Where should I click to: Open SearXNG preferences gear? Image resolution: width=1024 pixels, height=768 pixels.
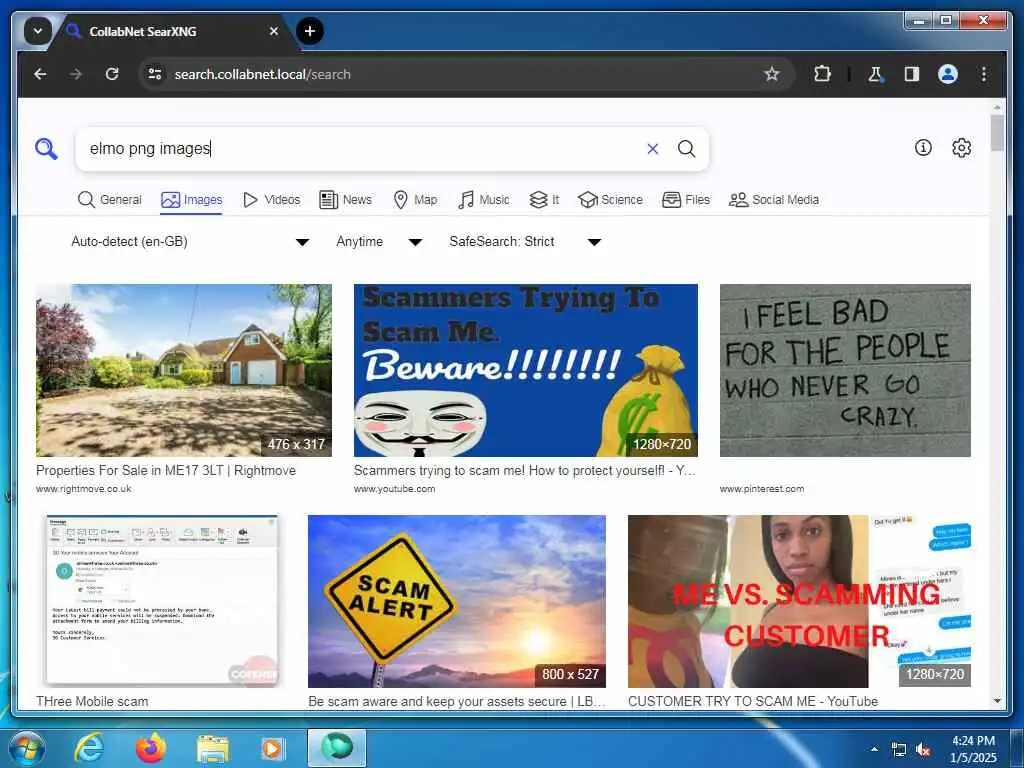click(x=961, y=148)
